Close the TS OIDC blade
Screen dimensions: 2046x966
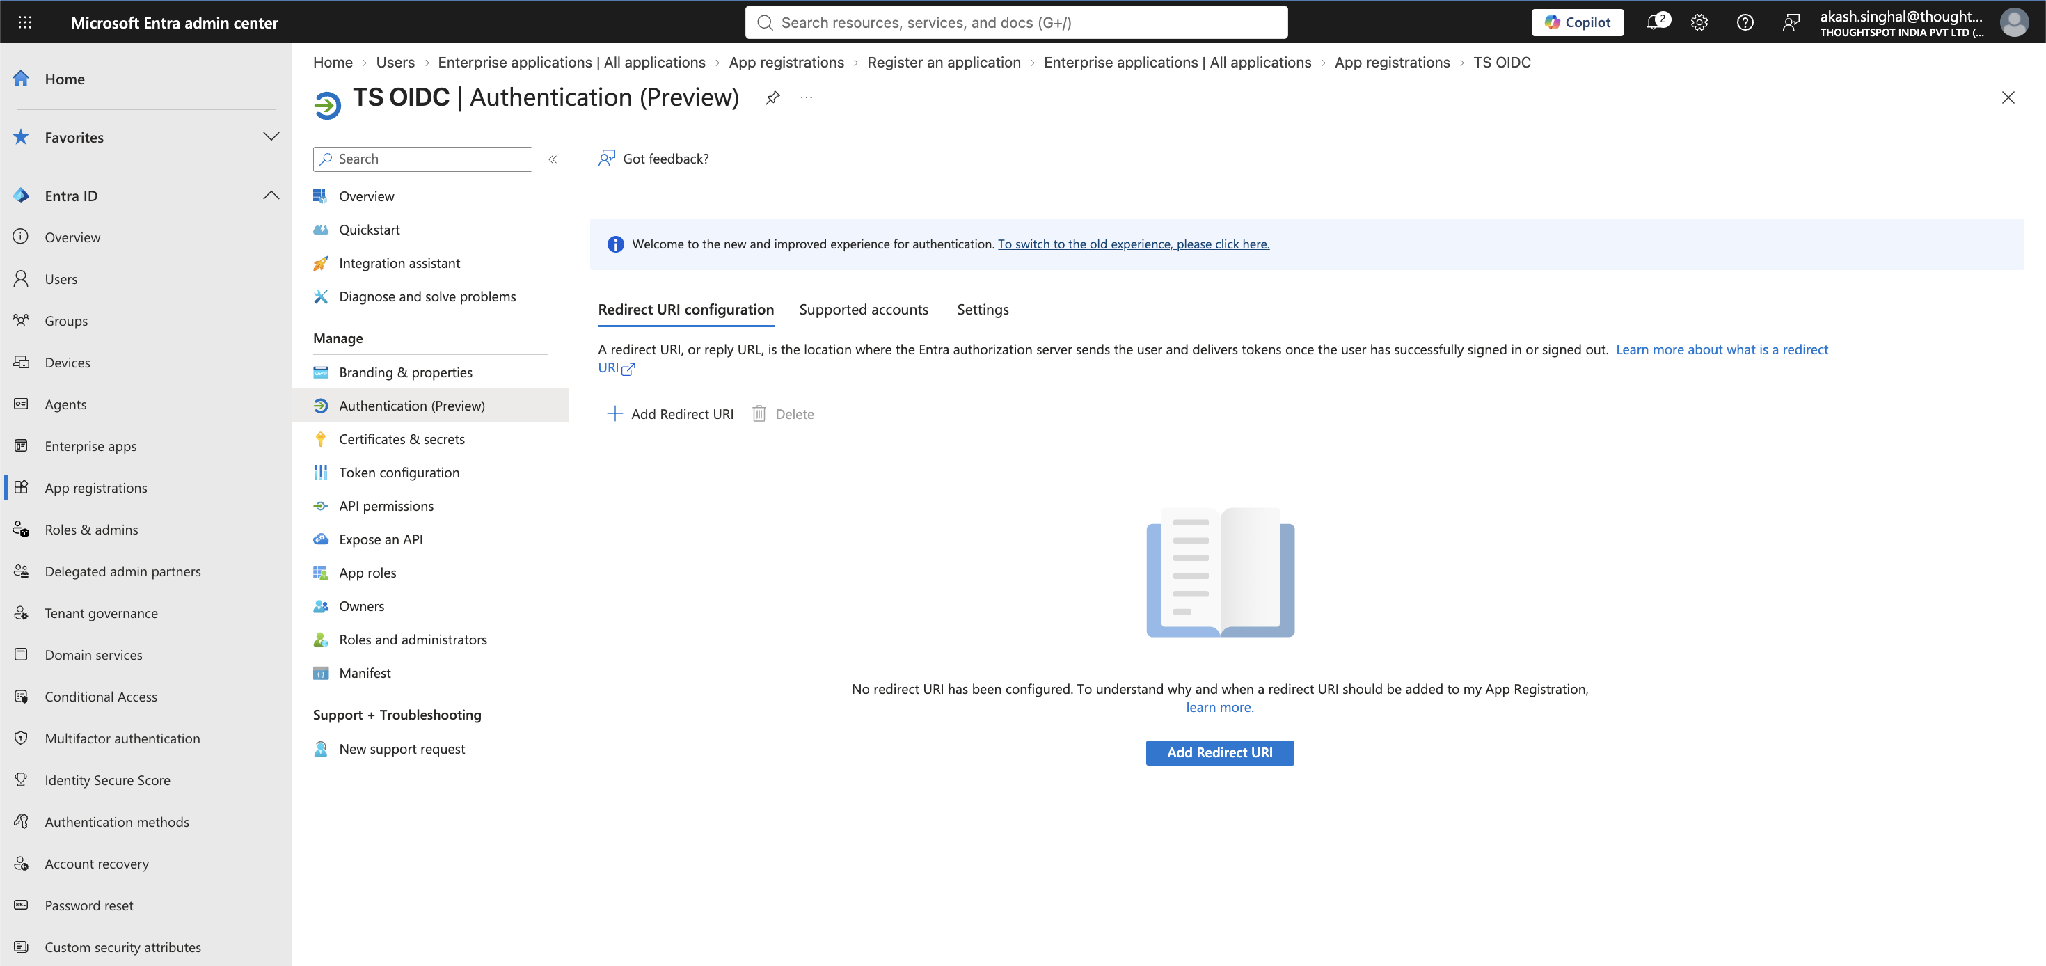pyautogui.click(x=2008, y=98)
